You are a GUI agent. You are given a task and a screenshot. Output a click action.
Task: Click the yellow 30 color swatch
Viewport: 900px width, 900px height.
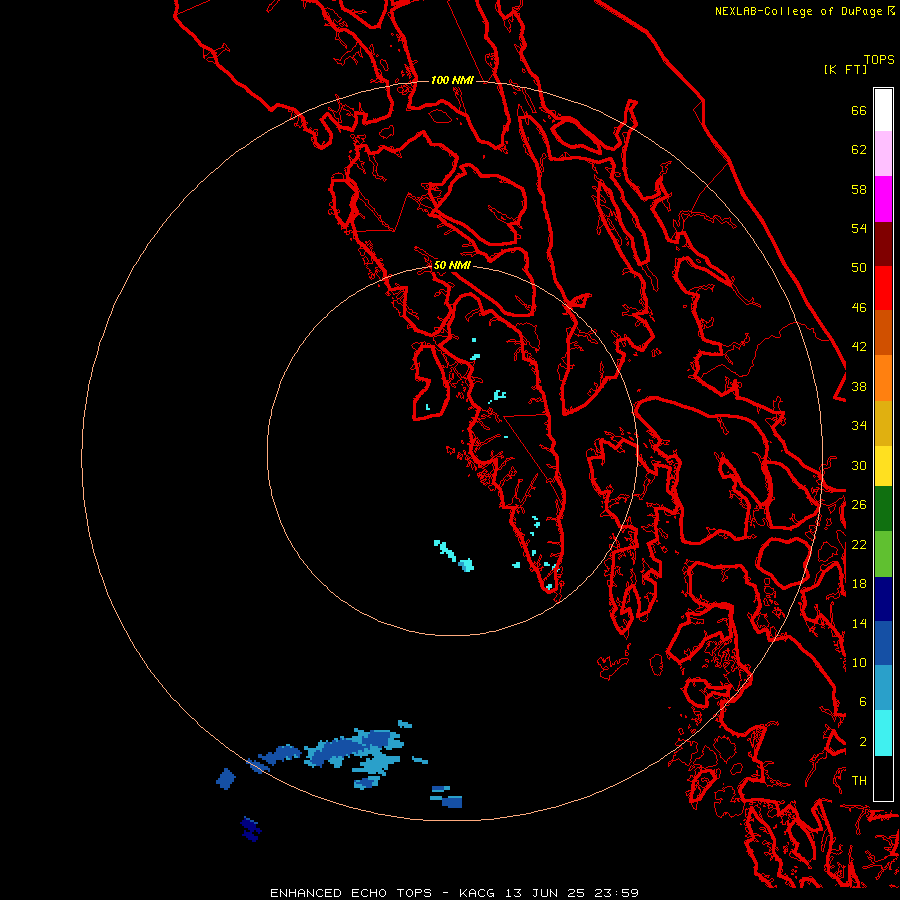point(883,466)
